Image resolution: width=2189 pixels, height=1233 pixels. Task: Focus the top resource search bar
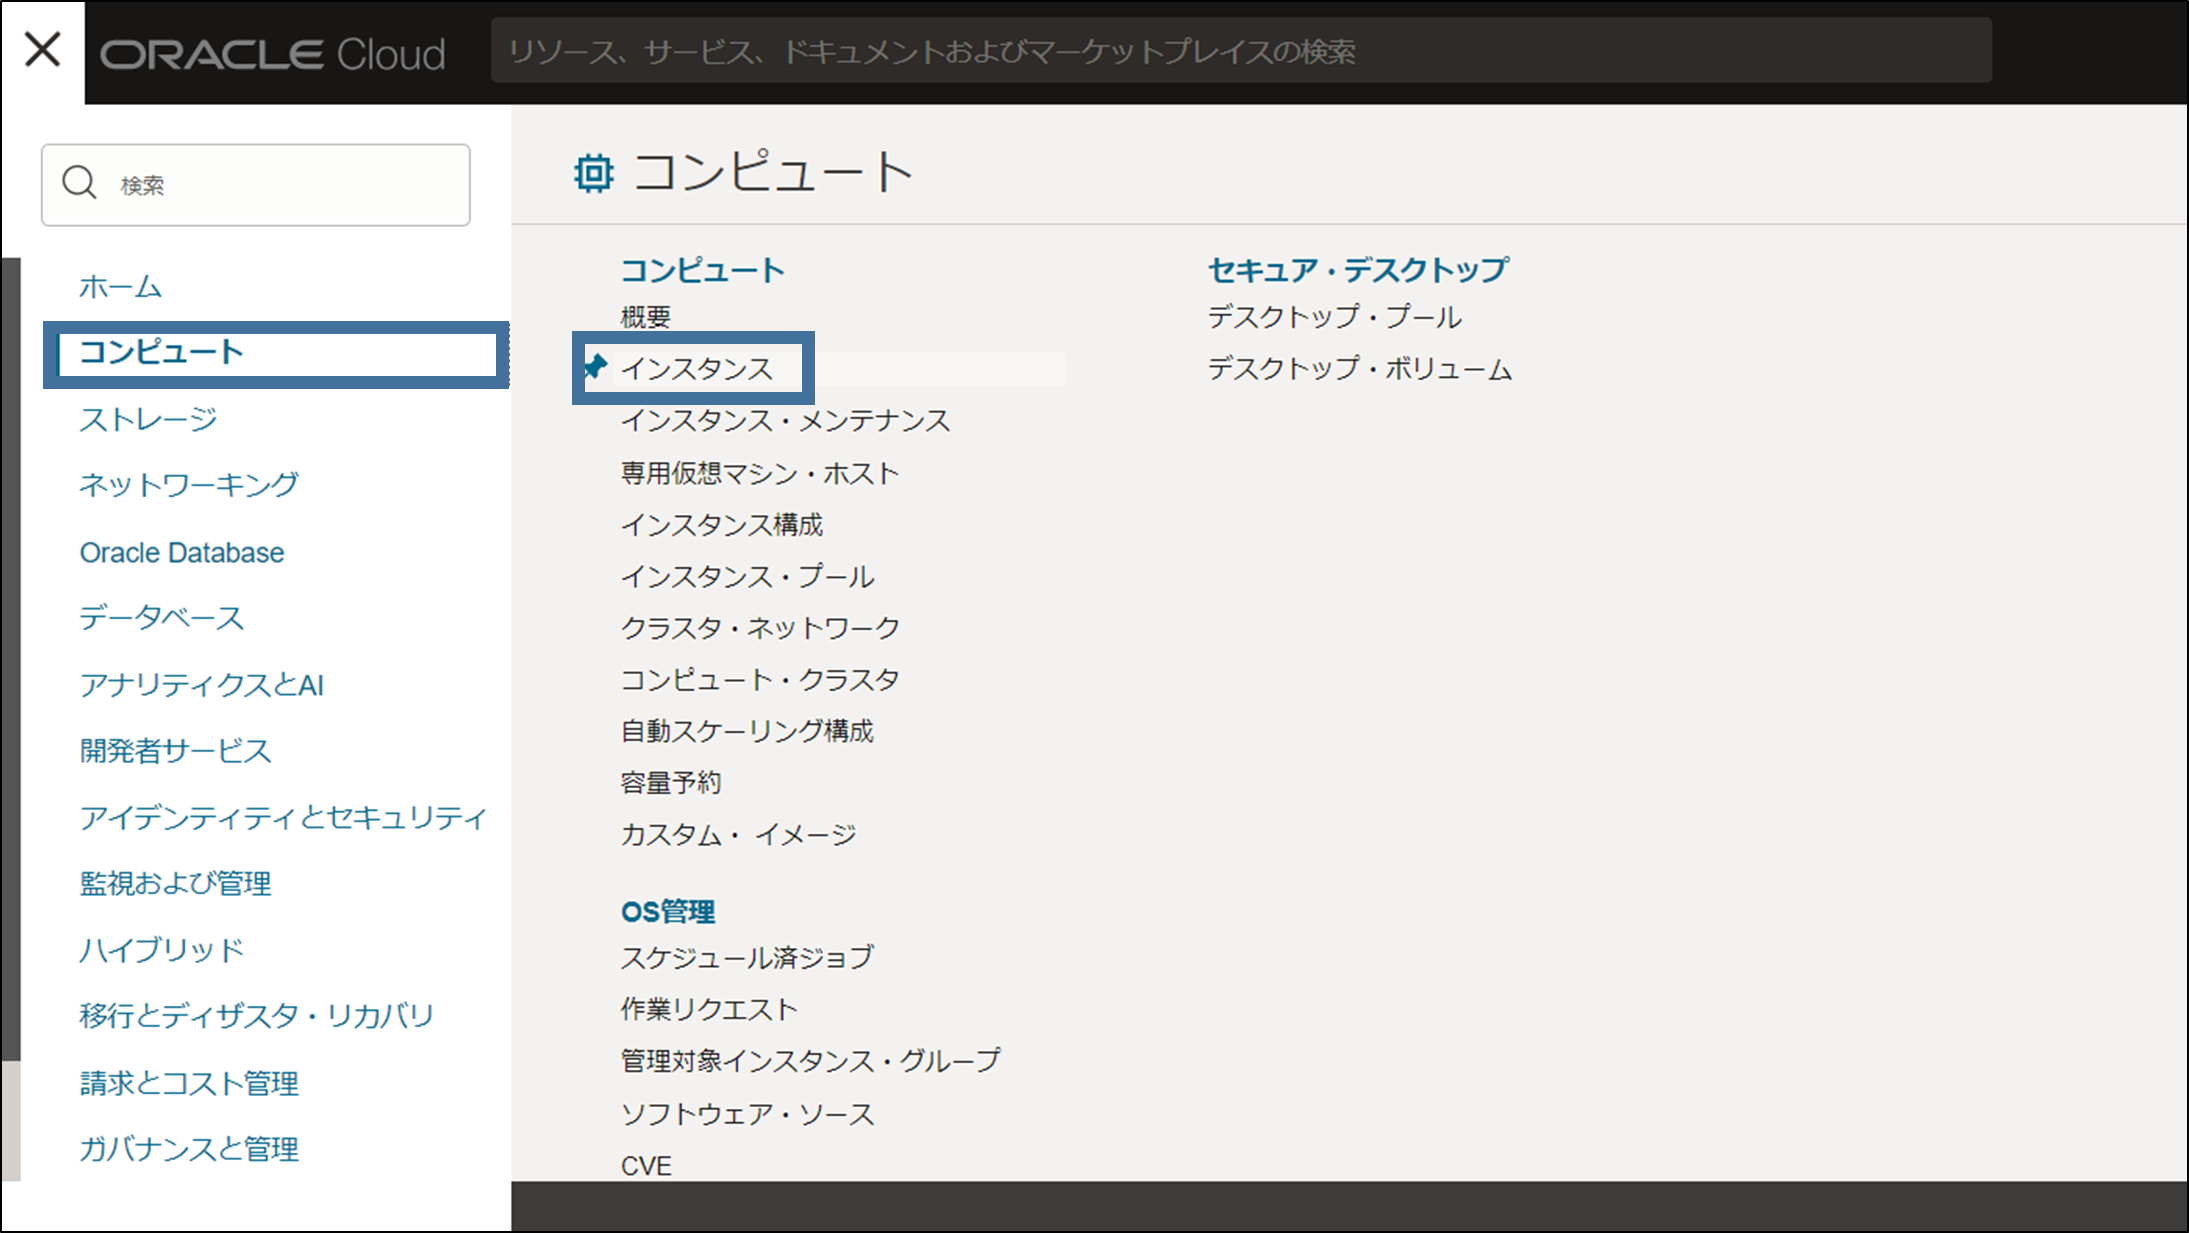click(1240, 51)
